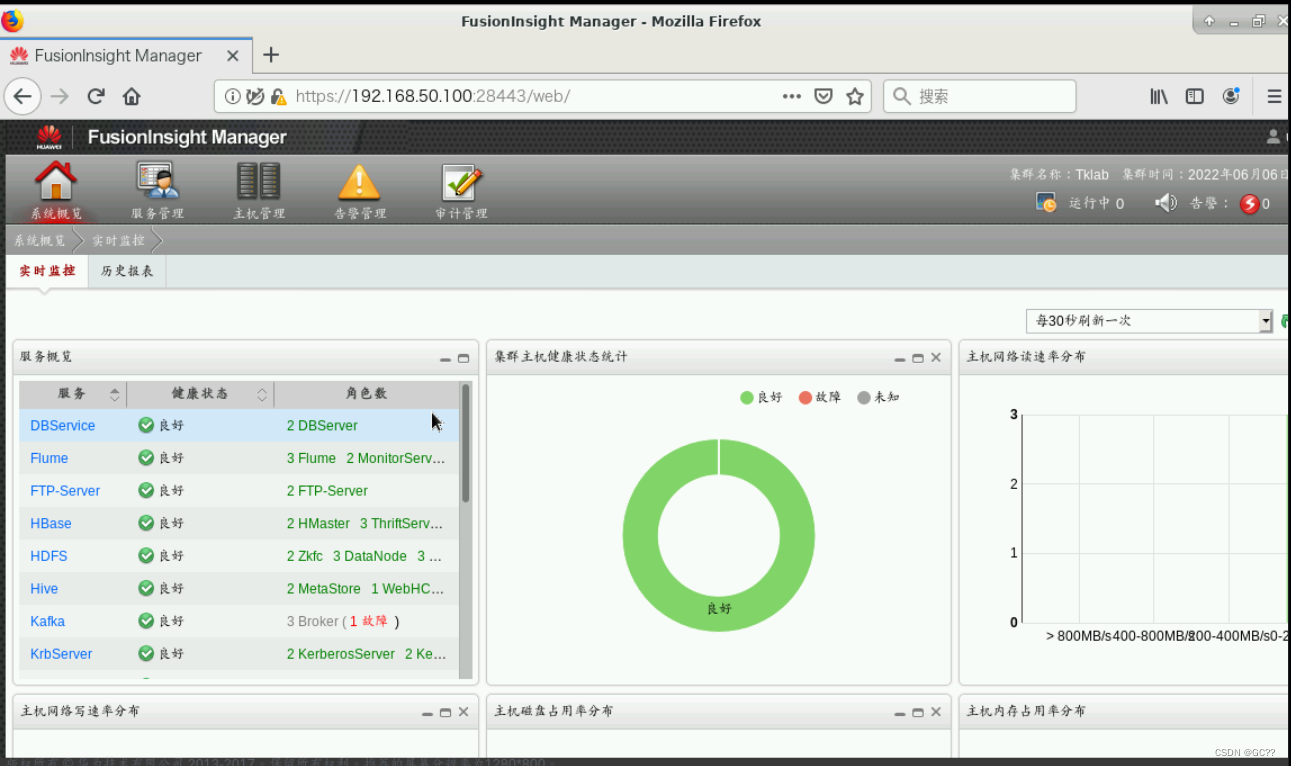Maximize the 主机磁盘占用率分布 panel
The height and width of the screenshot is (766, 1291).
918,712
